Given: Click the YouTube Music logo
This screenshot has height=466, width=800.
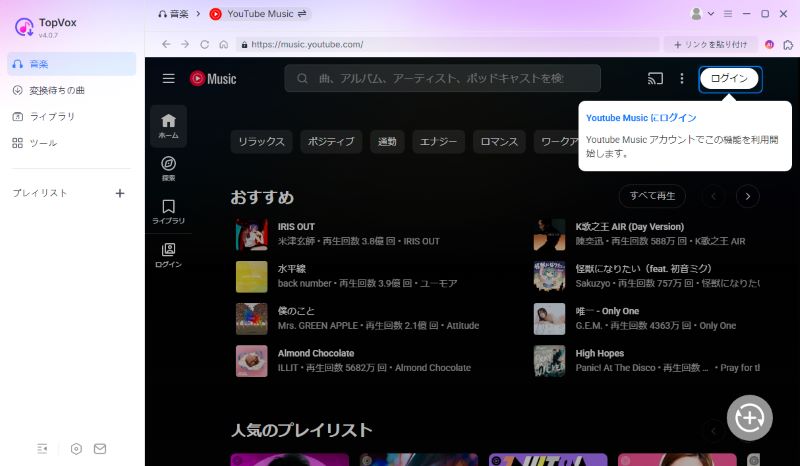Looking at the screenshot, I should click(x=213, y=78).
